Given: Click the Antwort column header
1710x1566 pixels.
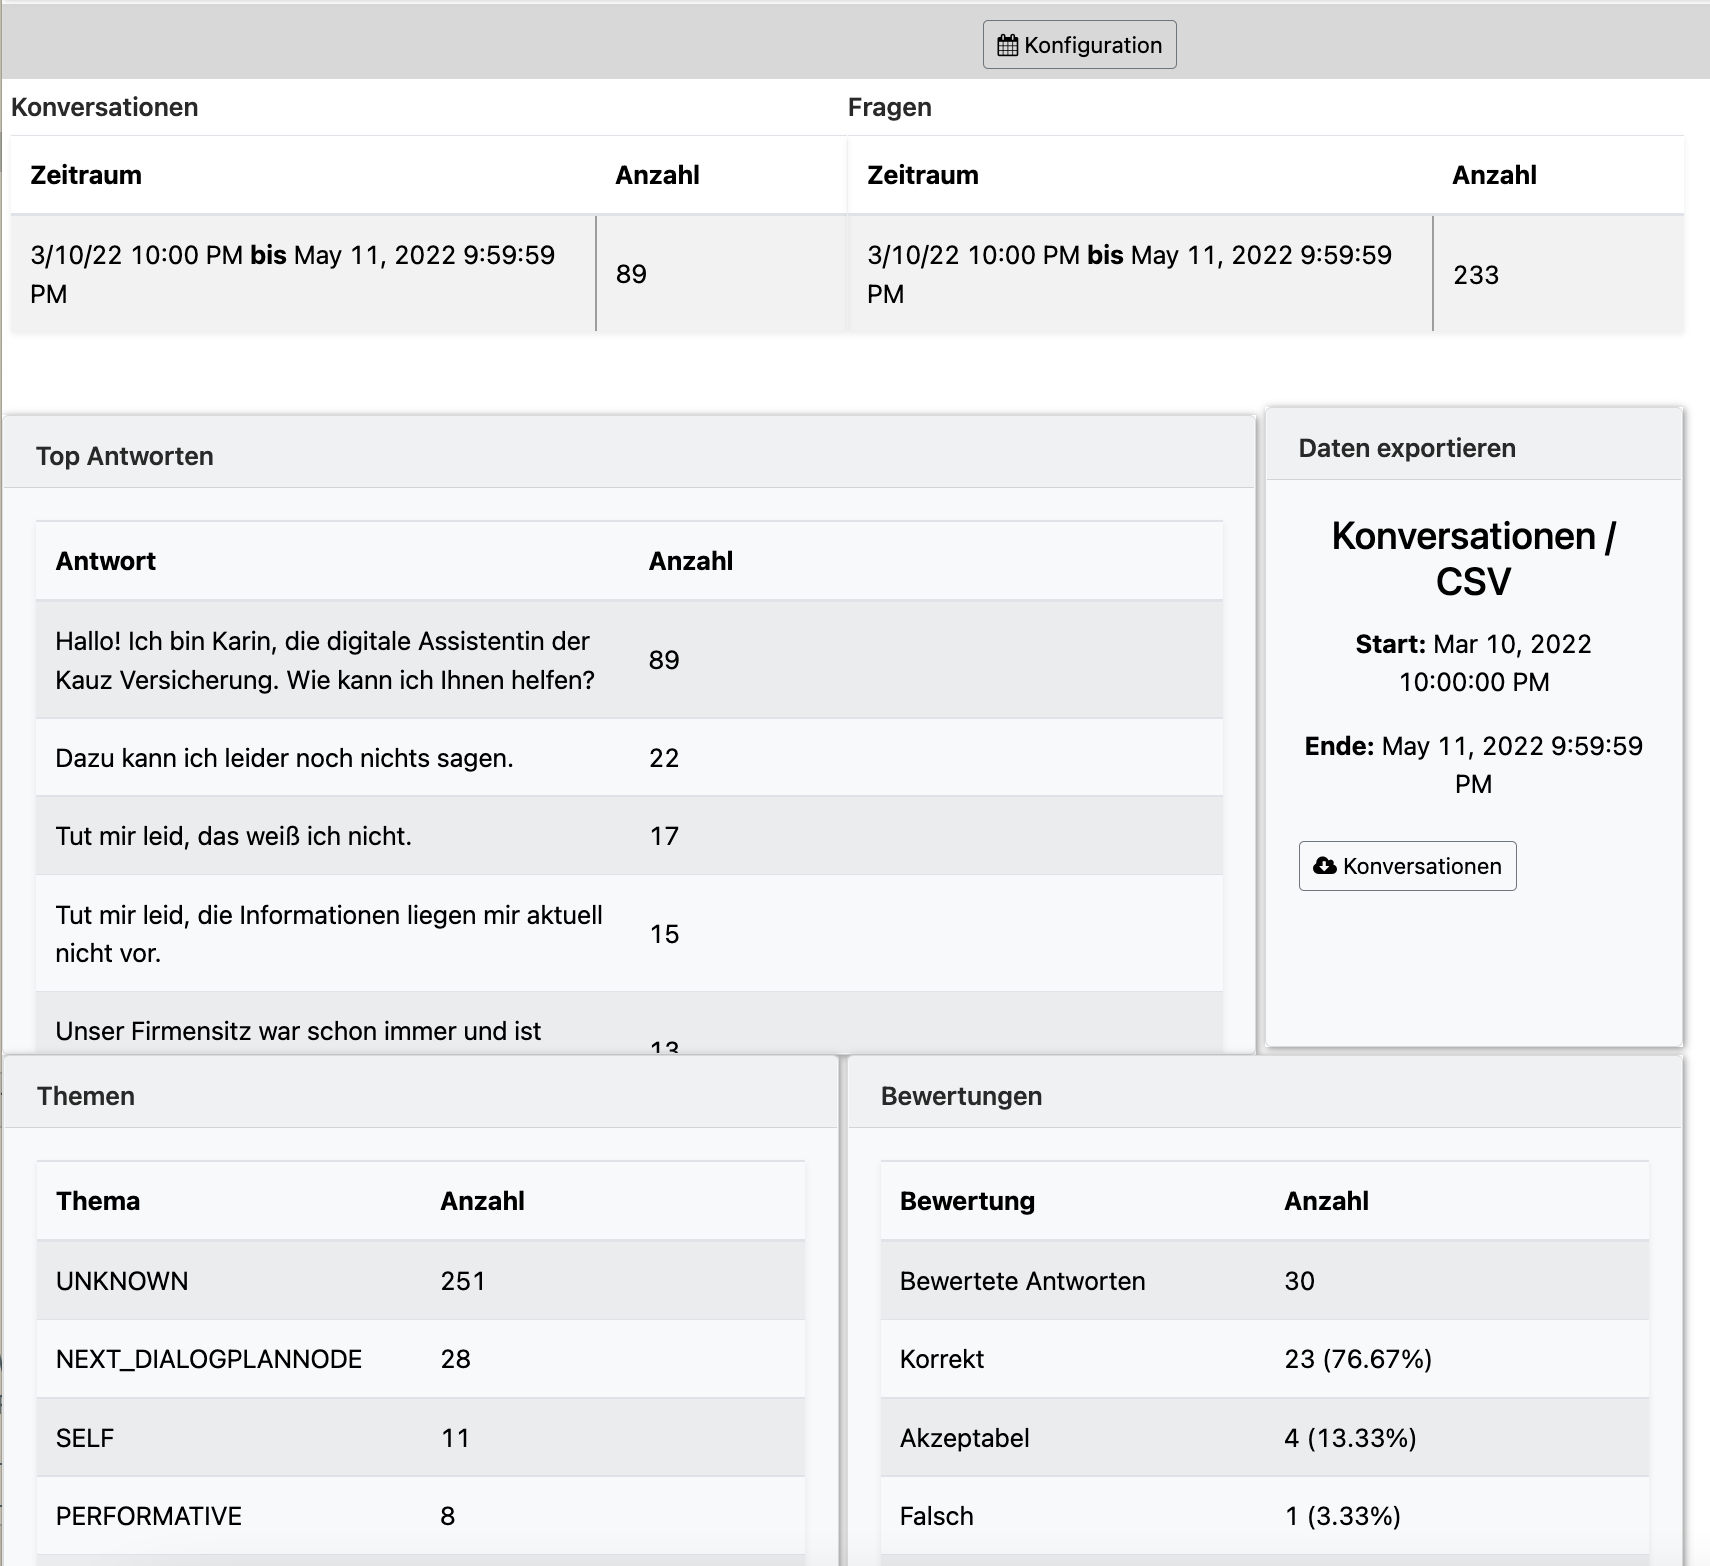Looking at the screenshot, I should tap(106, 561).
